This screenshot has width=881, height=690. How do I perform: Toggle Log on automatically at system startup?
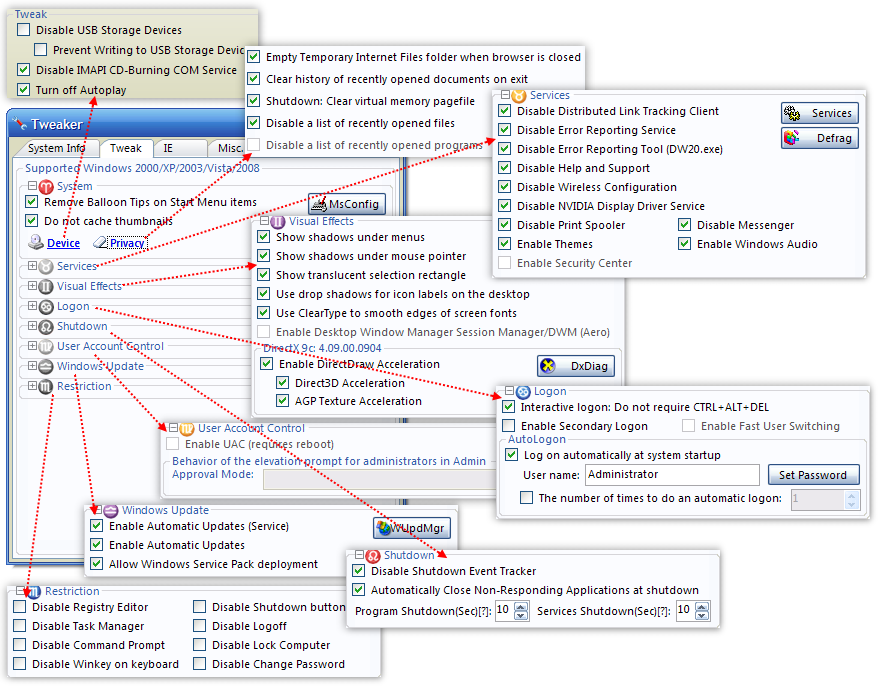pos(511,455)
